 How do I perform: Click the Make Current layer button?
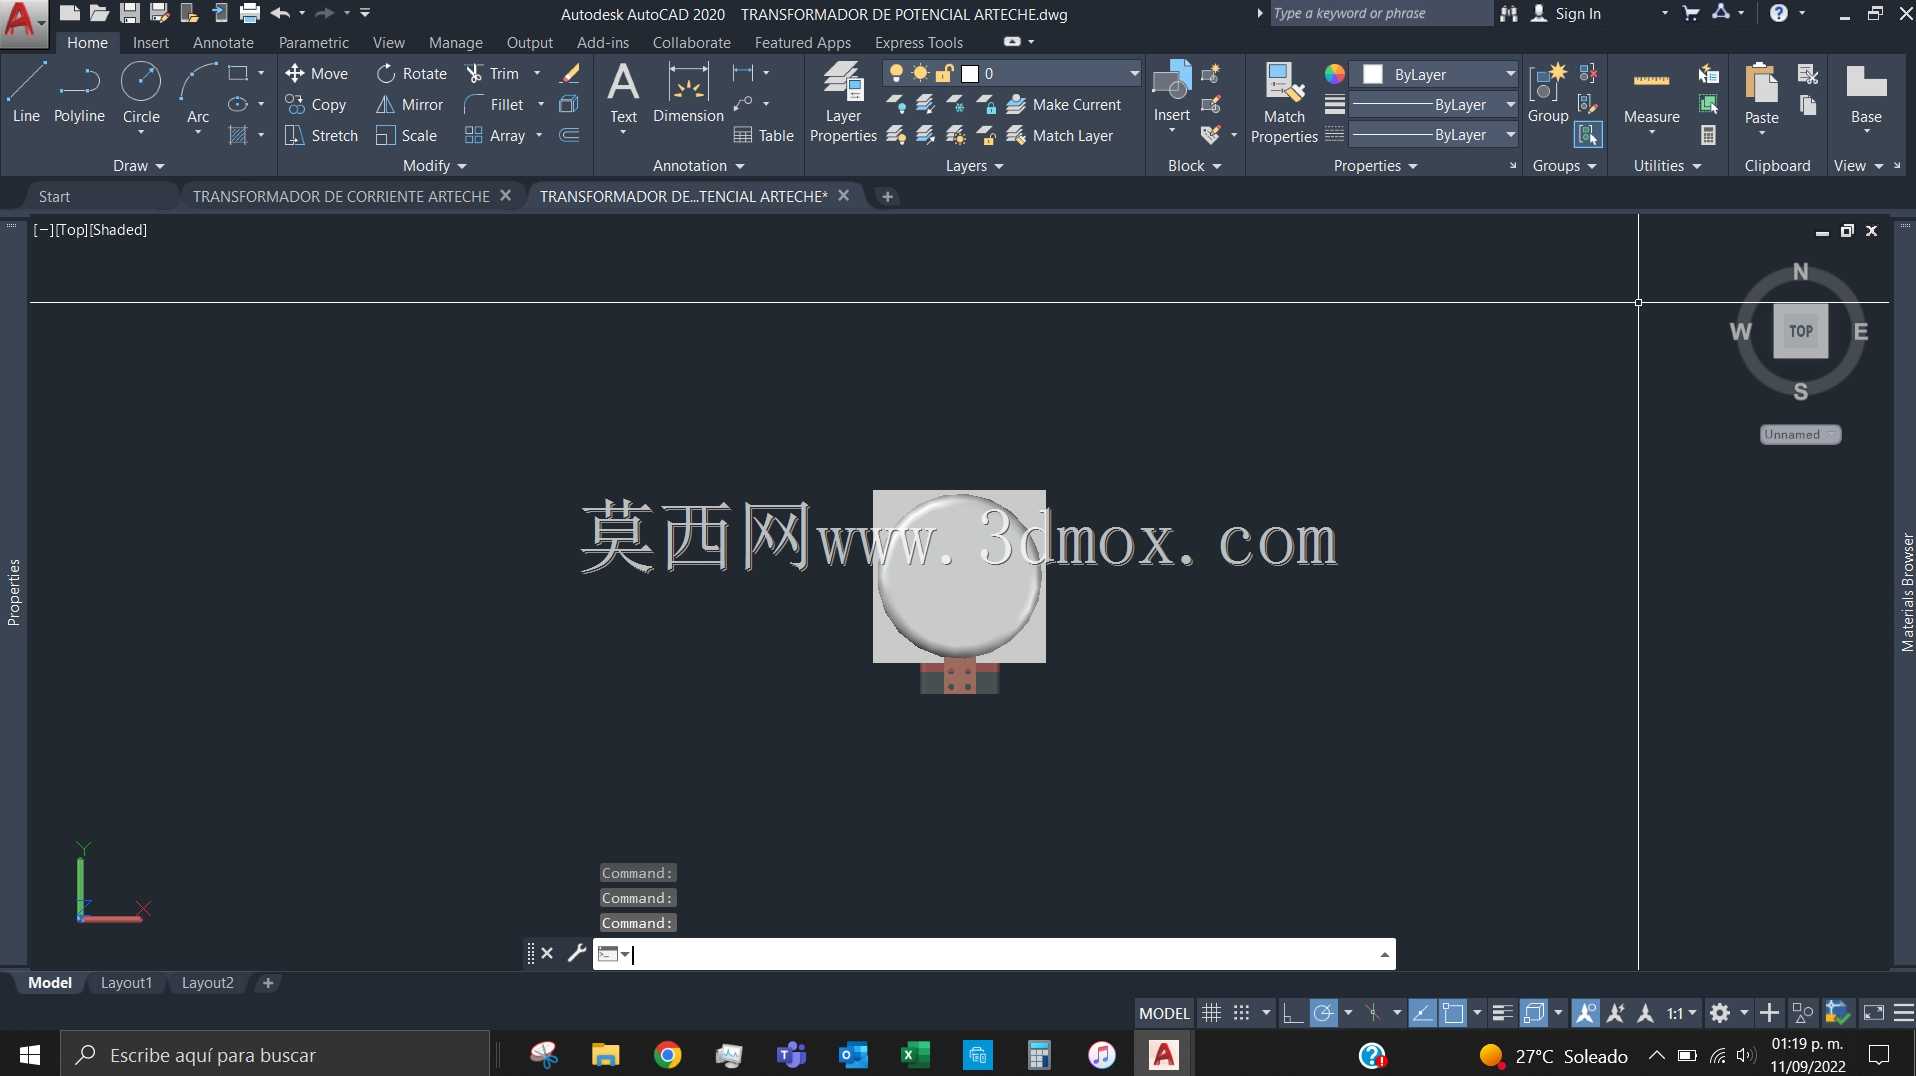1064,104
